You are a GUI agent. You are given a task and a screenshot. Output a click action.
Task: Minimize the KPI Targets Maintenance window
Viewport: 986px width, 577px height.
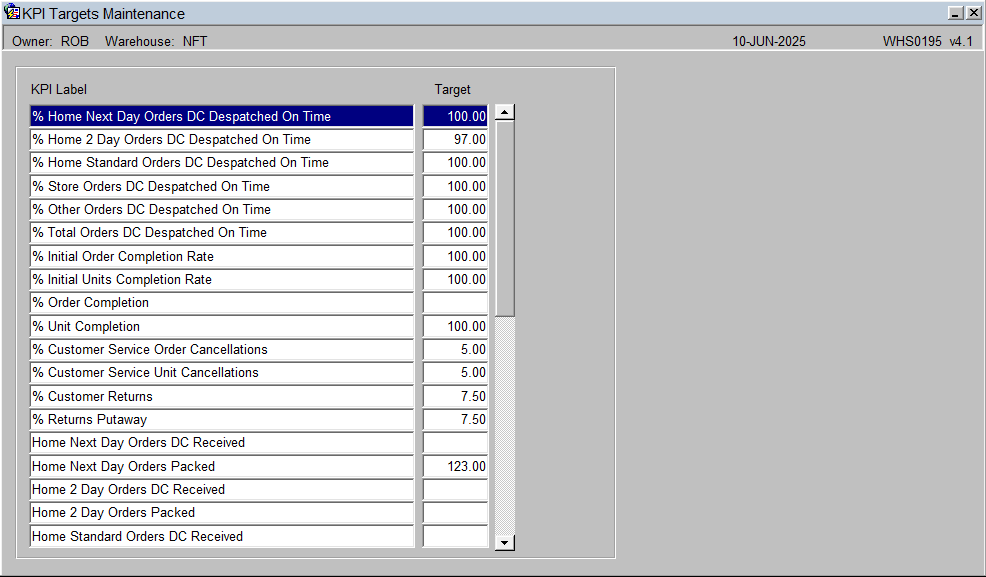point(956,13)
